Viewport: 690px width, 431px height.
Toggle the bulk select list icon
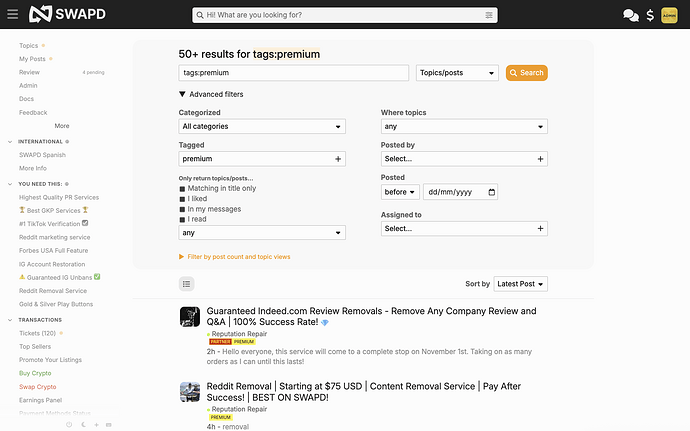point(187,284)
